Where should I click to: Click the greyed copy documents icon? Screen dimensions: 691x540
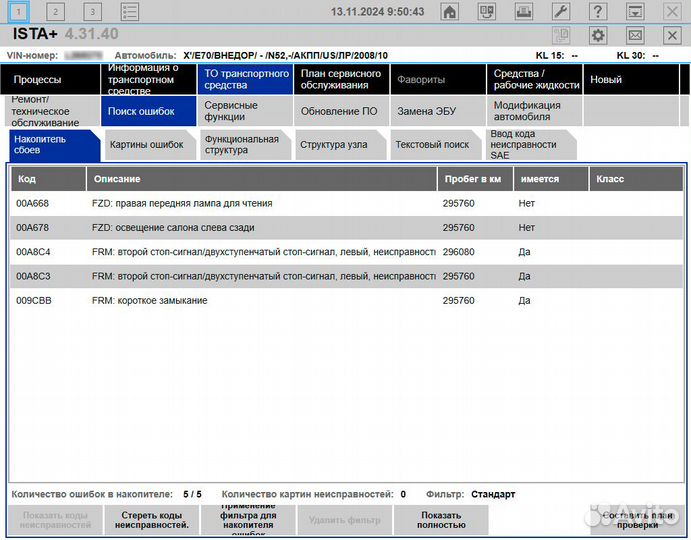561,35
